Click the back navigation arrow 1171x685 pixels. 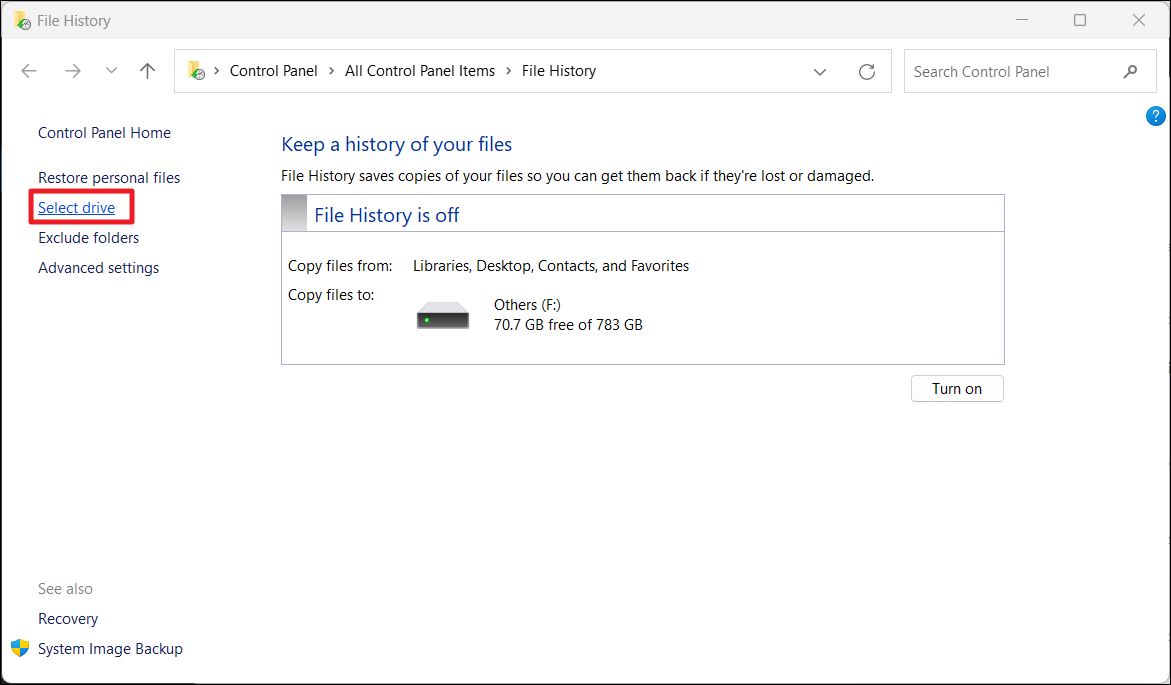(29, 71)
